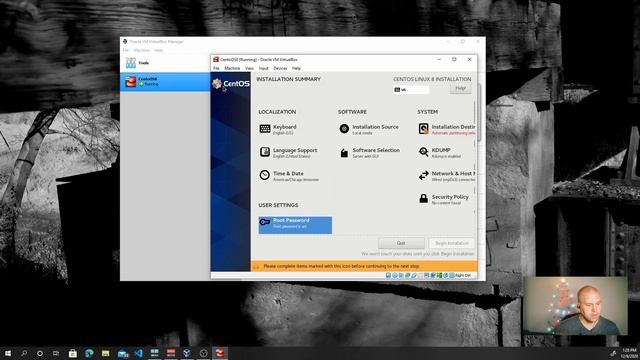Open Language Support settings
This screenshot has width=640, height=360.
[288, 153]
